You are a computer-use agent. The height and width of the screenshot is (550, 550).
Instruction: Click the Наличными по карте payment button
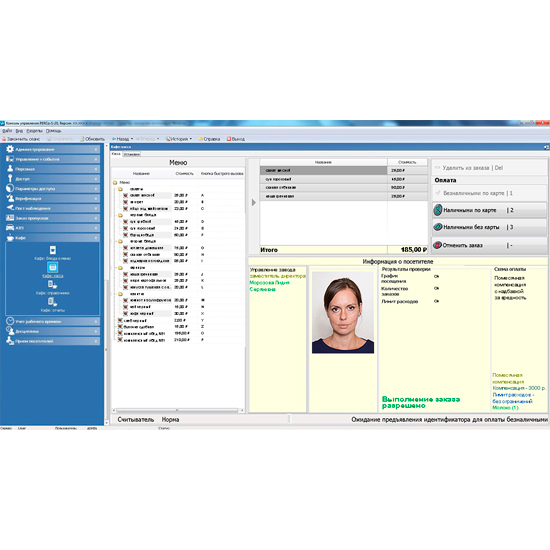pyautogui.click(x=489, y=210)
